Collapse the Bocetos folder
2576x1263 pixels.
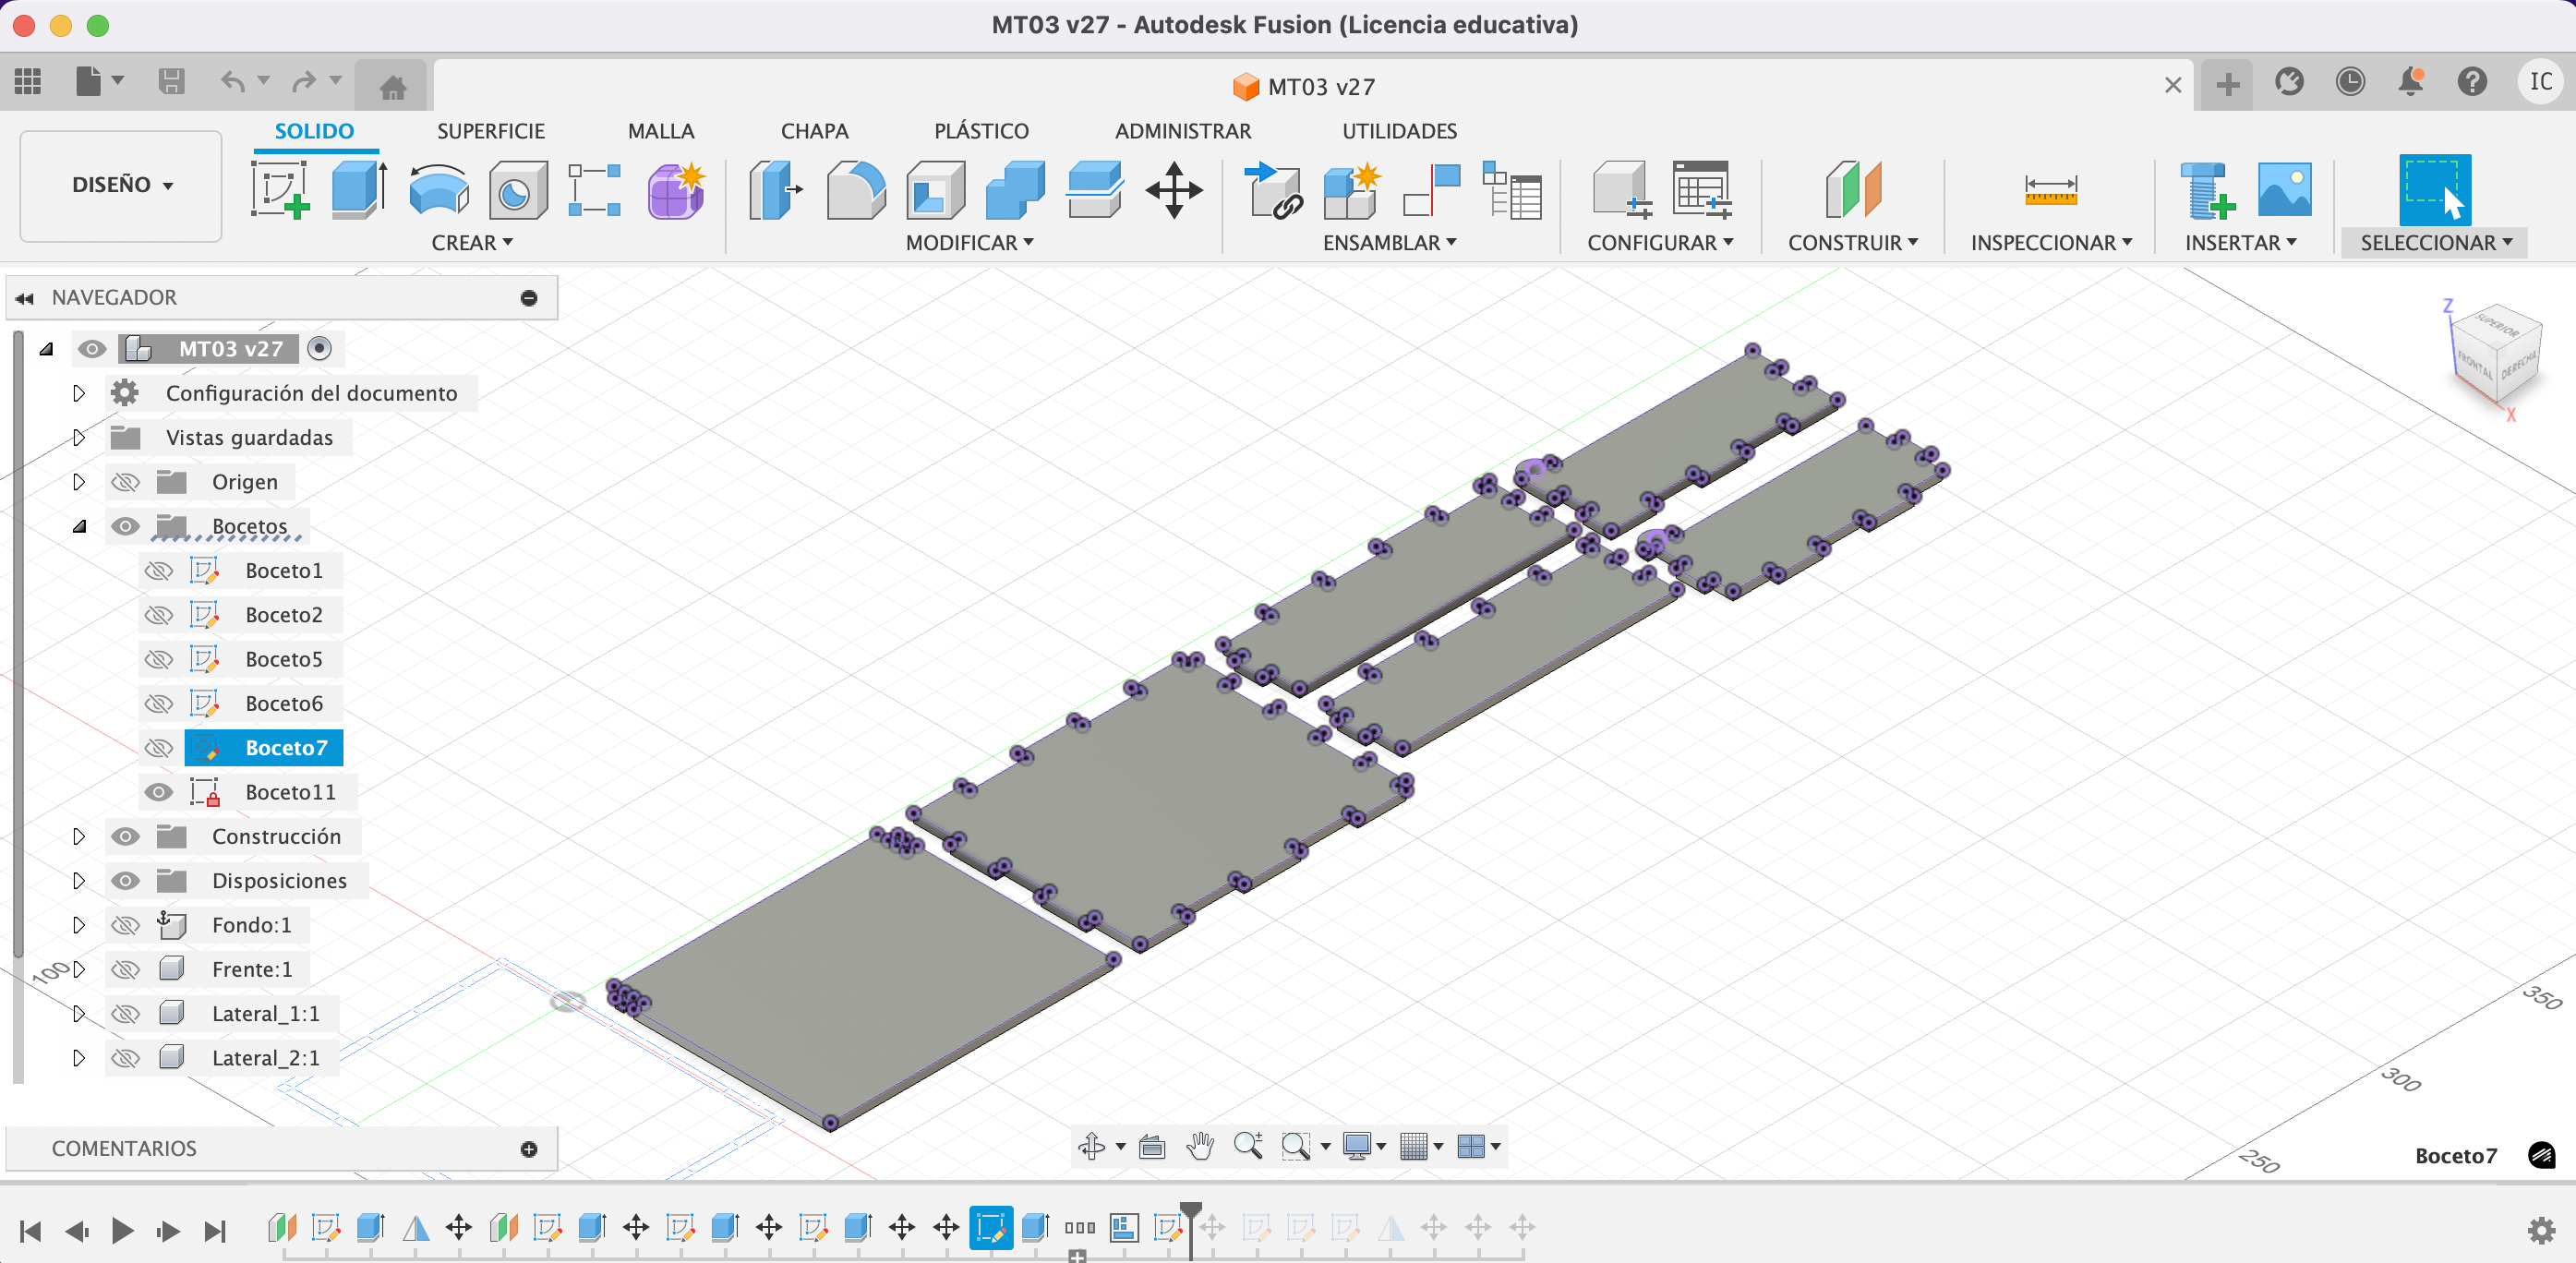tap(79, 527)
